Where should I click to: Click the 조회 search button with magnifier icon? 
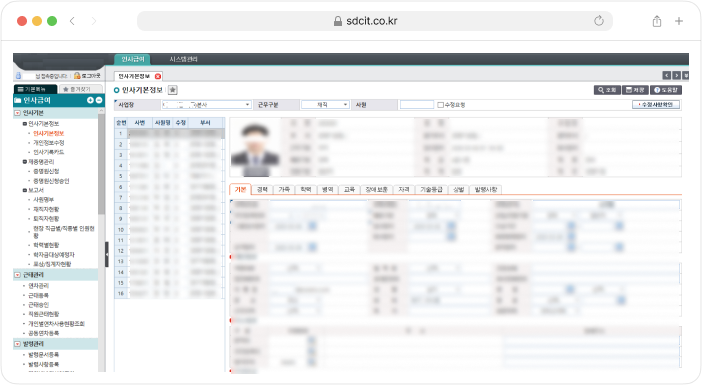coord(607,90)
